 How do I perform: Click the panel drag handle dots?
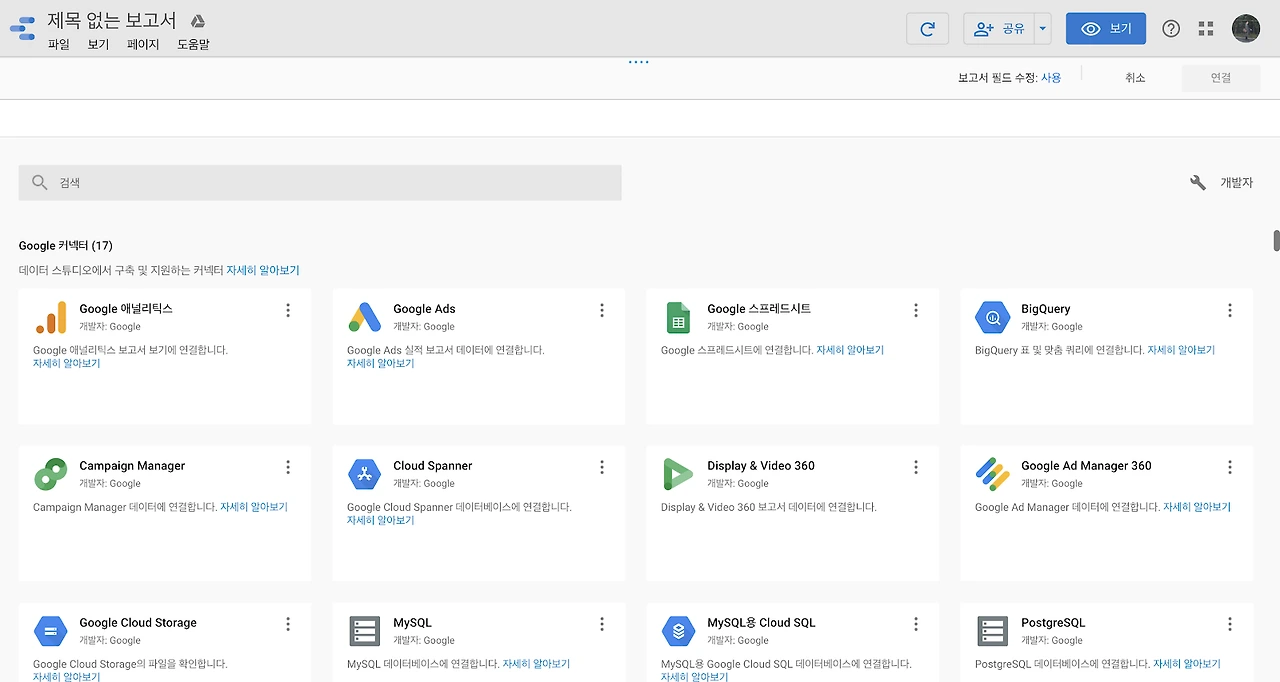pyautogui.click(x=639, y=62)
